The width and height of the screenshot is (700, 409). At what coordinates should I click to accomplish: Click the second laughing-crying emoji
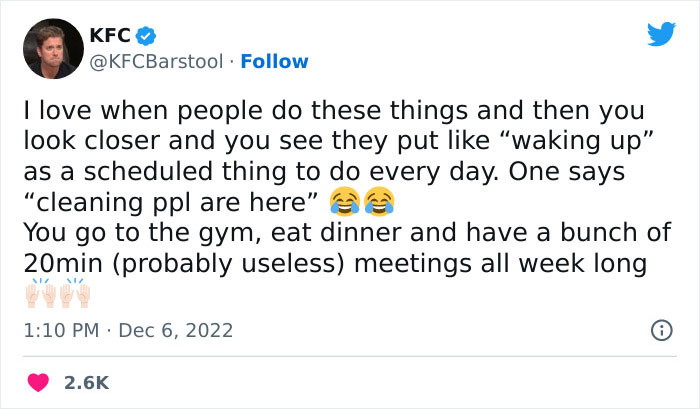[378, 203]
